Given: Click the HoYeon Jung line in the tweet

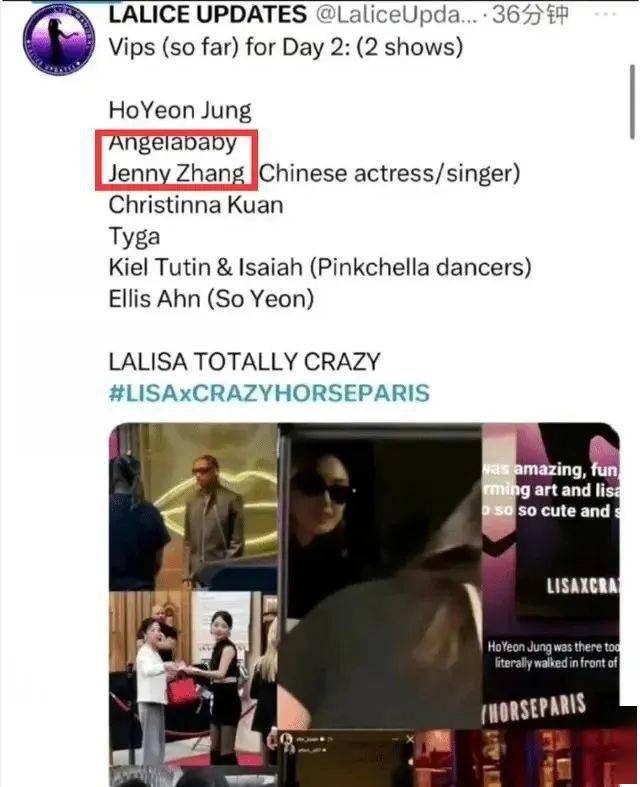Looking at the screenshot, I should click(180, 111).
